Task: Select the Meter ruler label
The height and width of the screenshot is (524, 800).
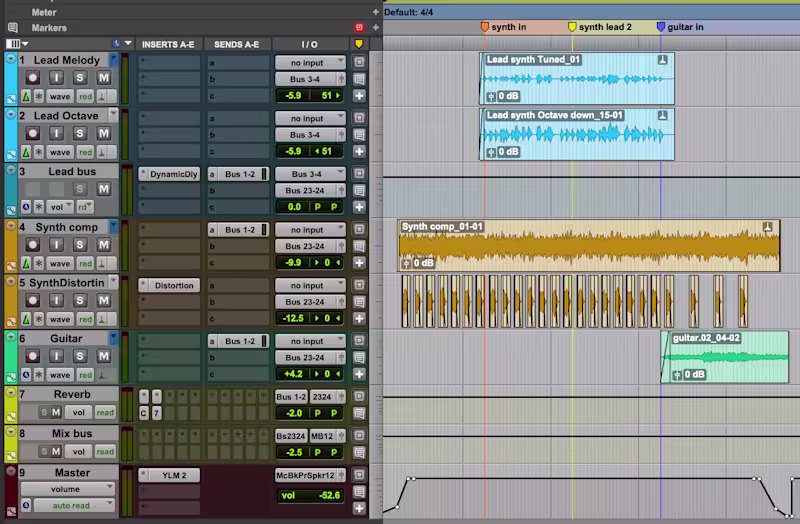Action: [44, 12]
